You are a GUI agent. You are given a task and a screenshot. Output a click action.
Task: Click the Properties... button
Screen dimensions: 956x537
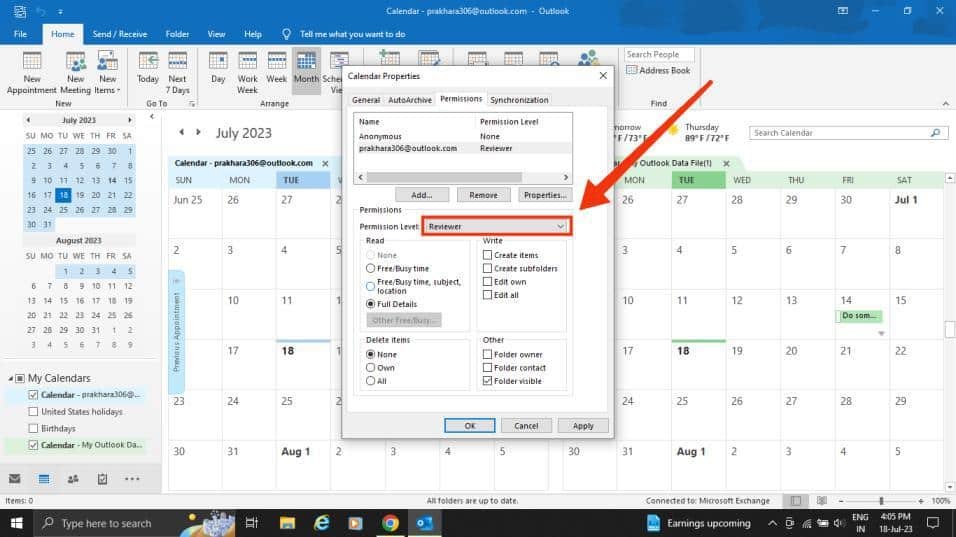point(545,195)
